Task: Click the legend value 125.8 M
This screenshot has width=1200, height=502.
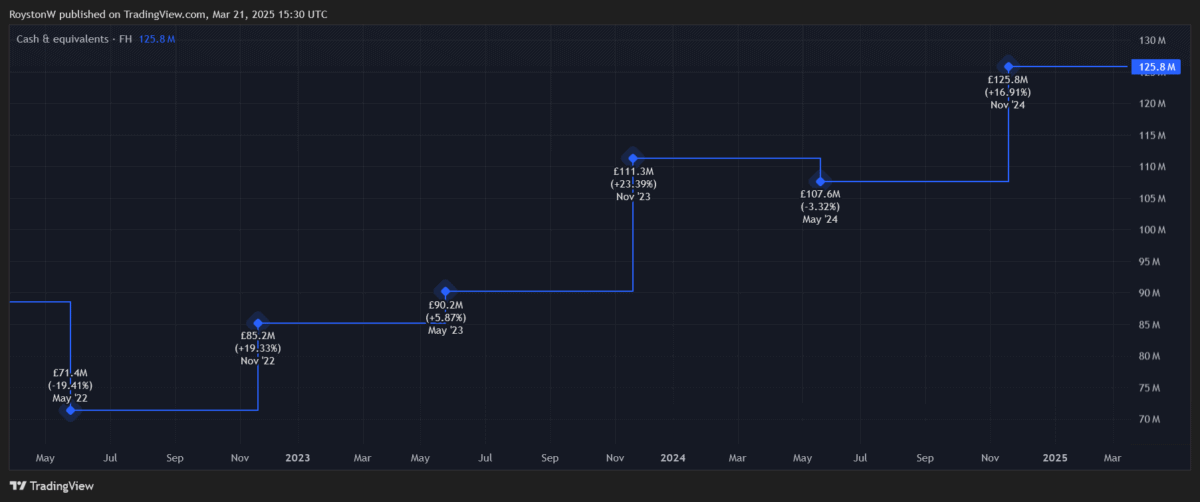Action: coord(157,39)
